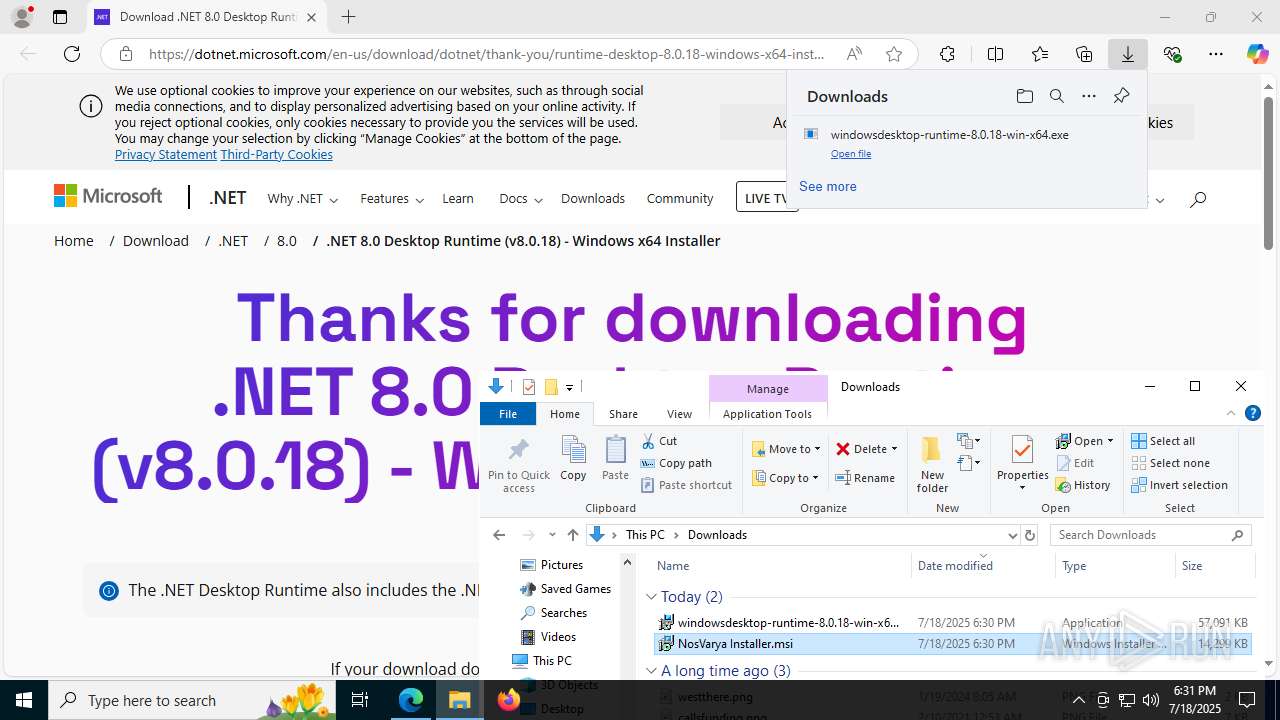Screen dimensions: 1280x720
Task: Open the Delete dropdown in Explorer
Action: click(x=894, y=449)
